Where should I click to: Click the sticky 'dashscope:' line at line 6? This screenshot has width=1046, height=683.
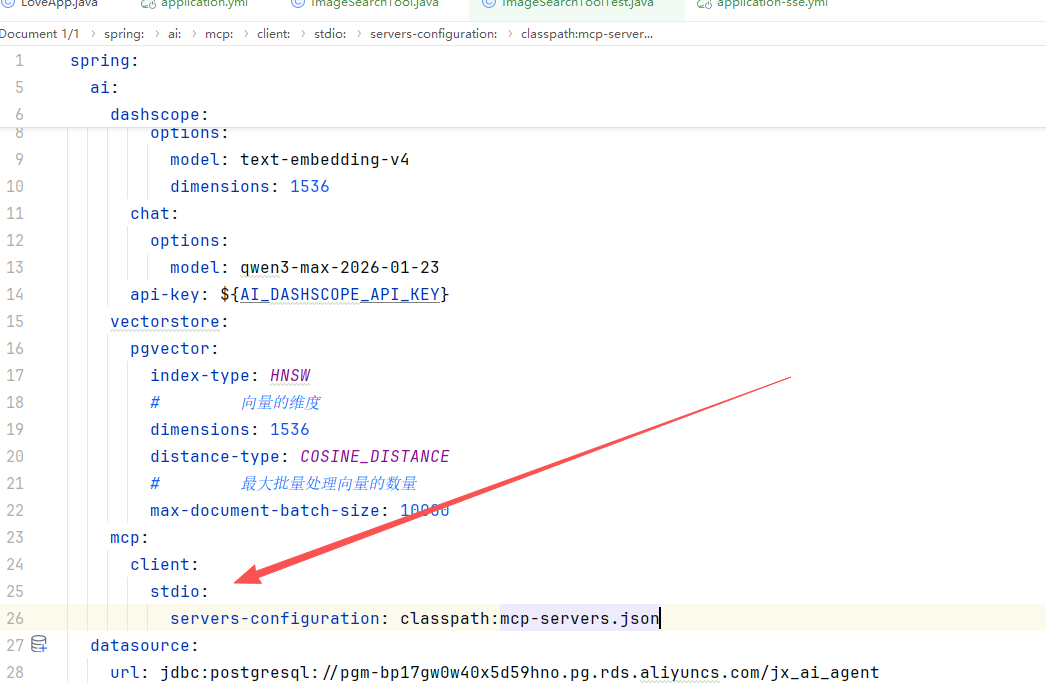point(159,115)
